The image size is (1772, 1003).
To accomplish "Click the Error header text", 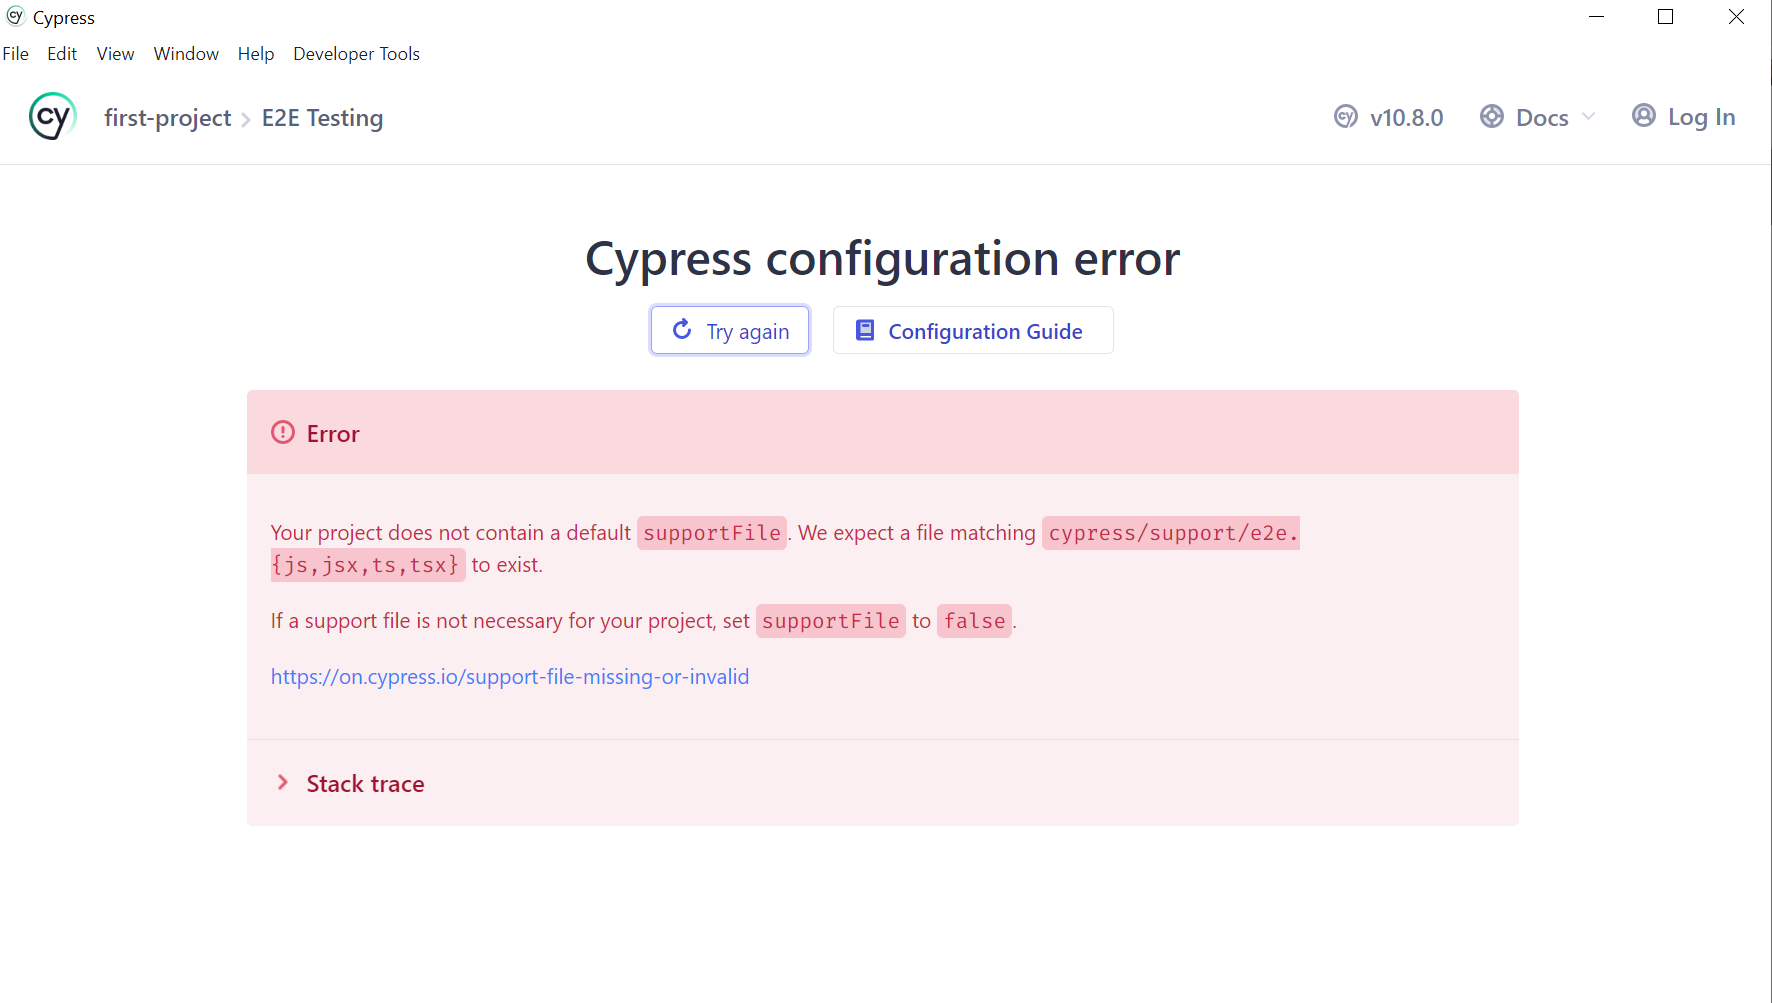I will point(333,434).
